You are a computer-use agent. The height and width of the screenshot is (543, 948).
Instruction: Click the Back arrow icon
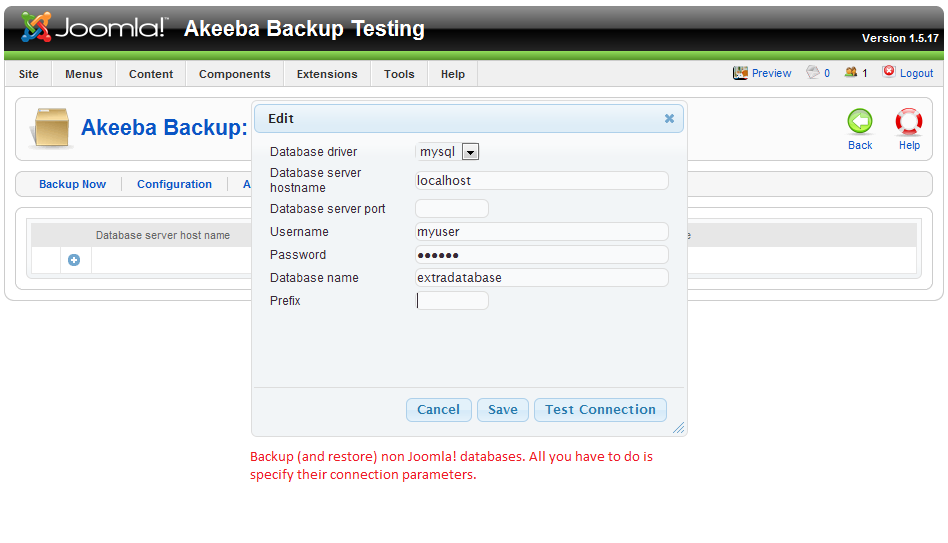[x=860, y=122]
